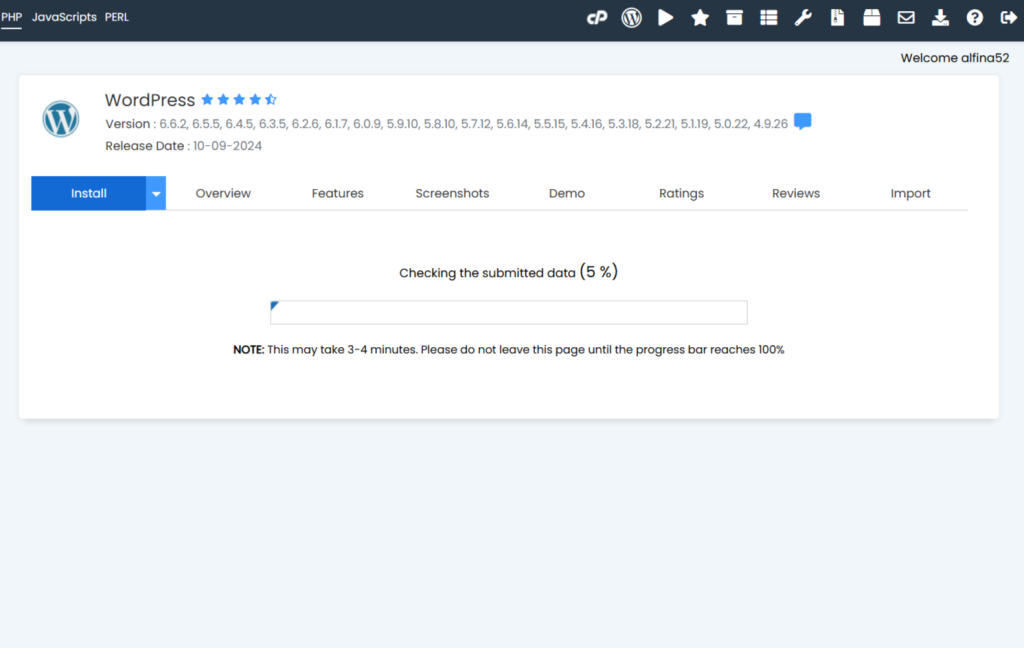The height and width of the screenshot is (648, 1024).
Task: Open settings with the wrench icon
Action: (803, 17)
